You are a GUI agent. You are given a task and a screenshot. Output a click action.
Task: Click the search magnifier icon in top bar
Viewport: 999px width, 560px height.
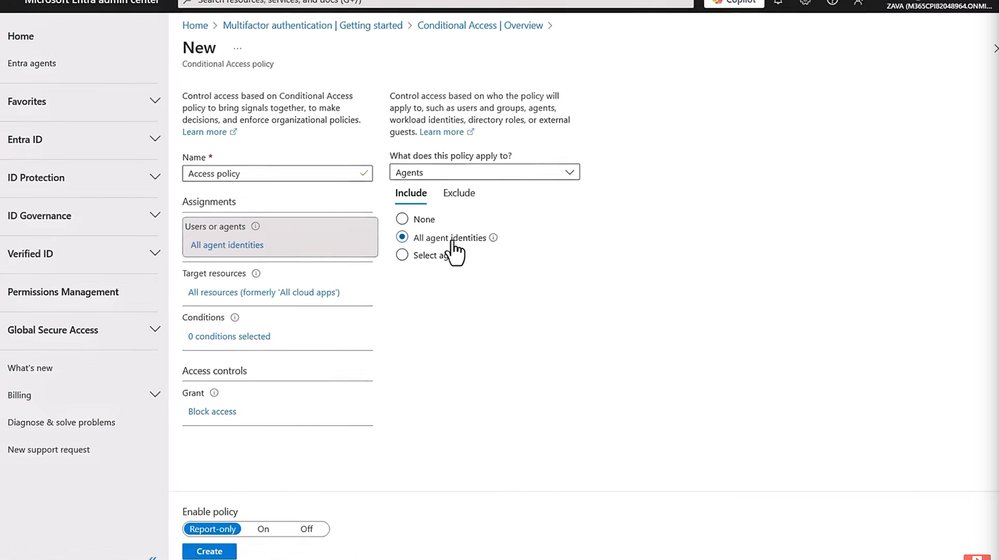coord(187,2)
